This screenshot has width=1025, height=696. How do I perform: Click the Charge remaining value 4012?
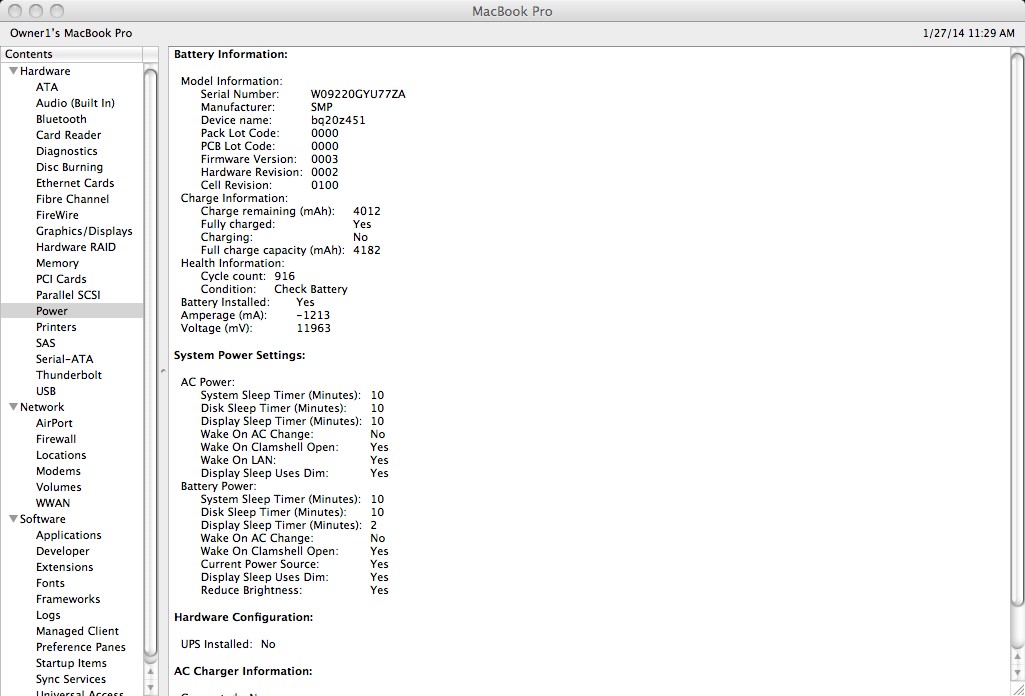coord(367,211)
